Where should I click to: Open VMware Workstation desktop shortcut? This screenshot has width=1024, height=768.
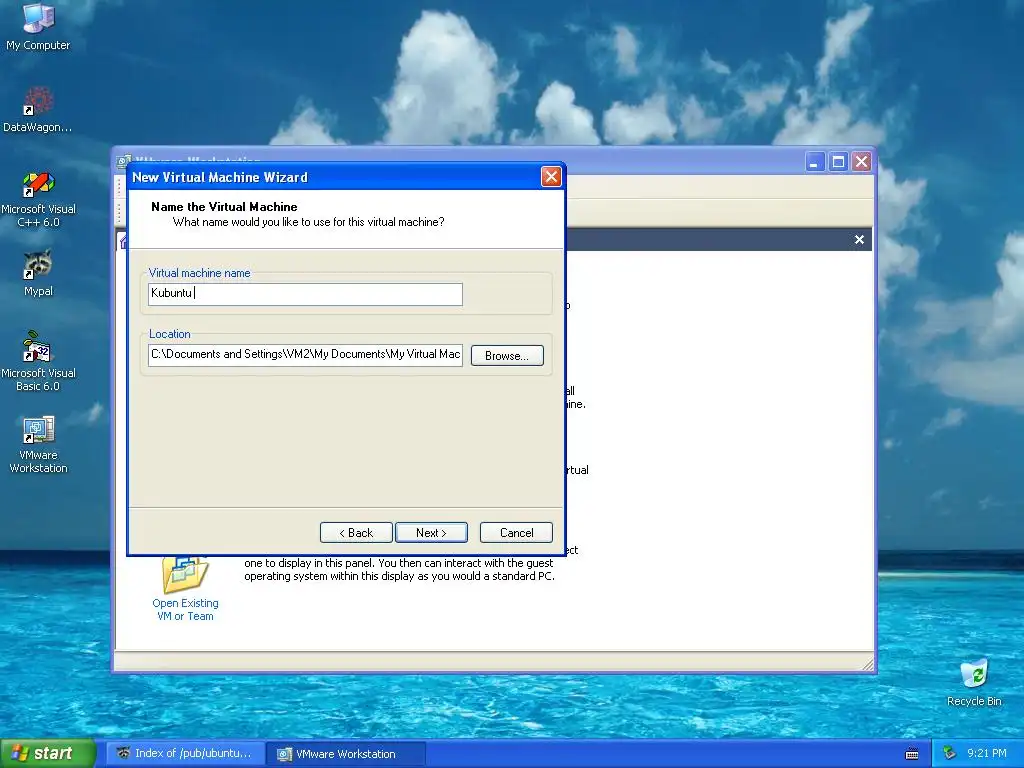[x=38, y=444]
